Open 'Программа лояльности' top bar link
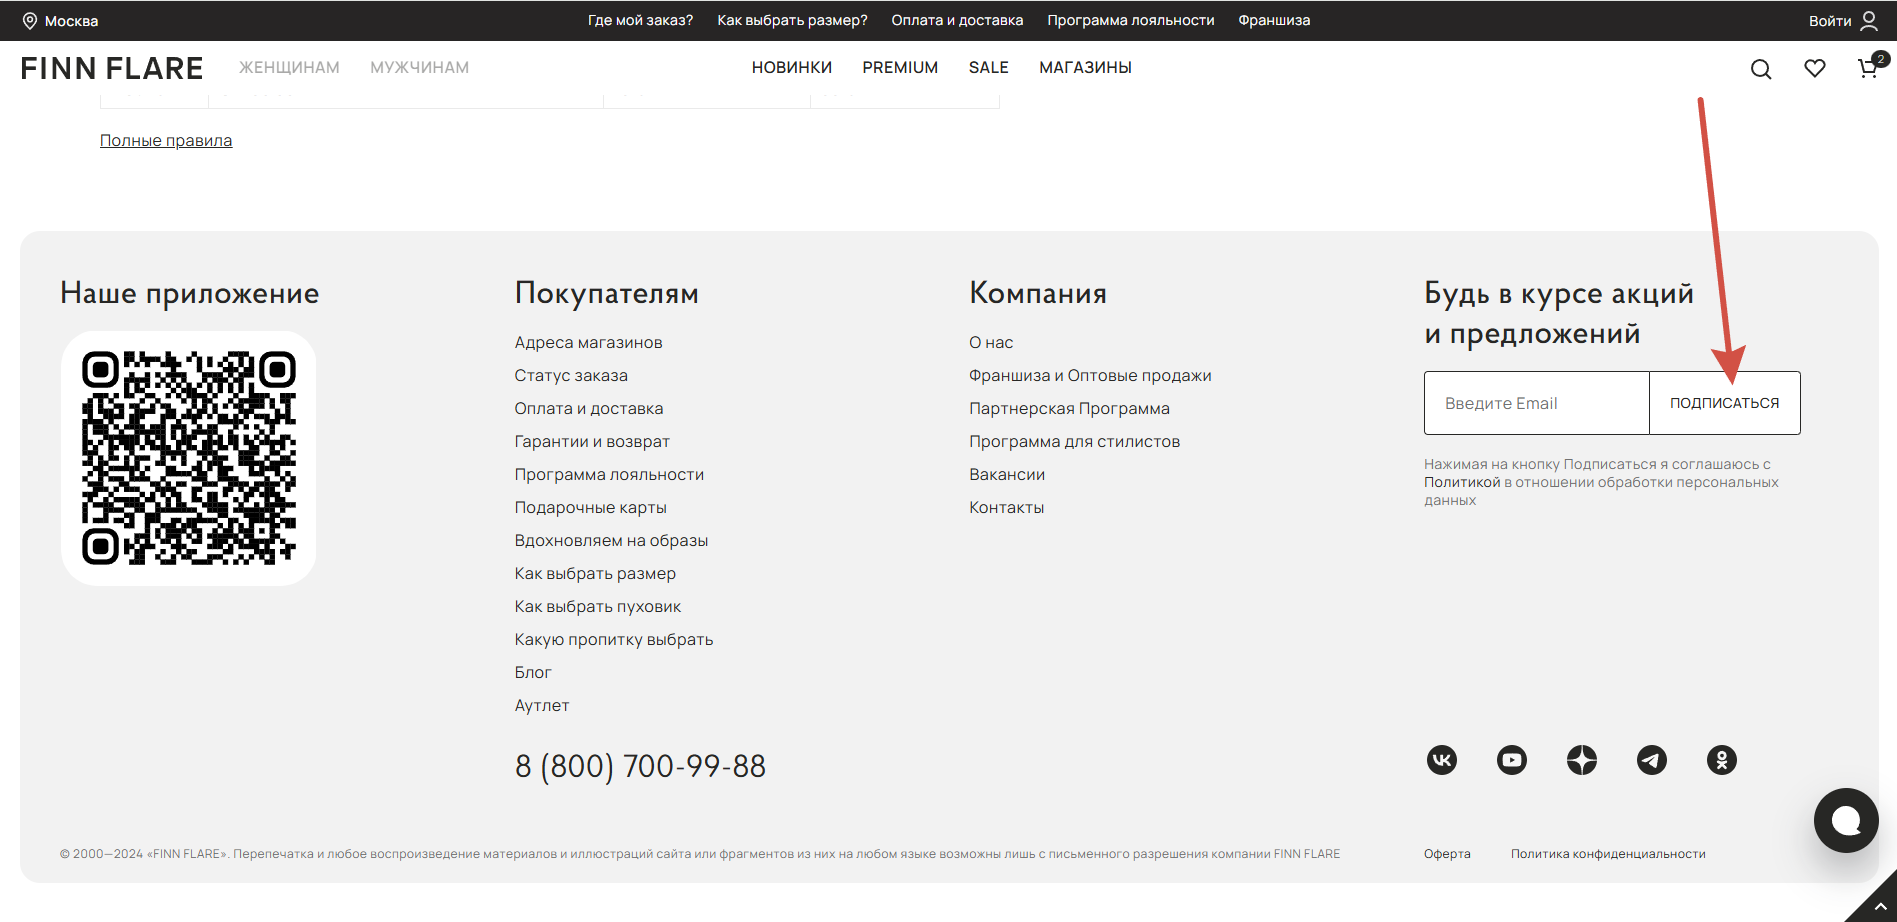Image resolution: width=1897 pixels, height=922 pixels. 1131,20
